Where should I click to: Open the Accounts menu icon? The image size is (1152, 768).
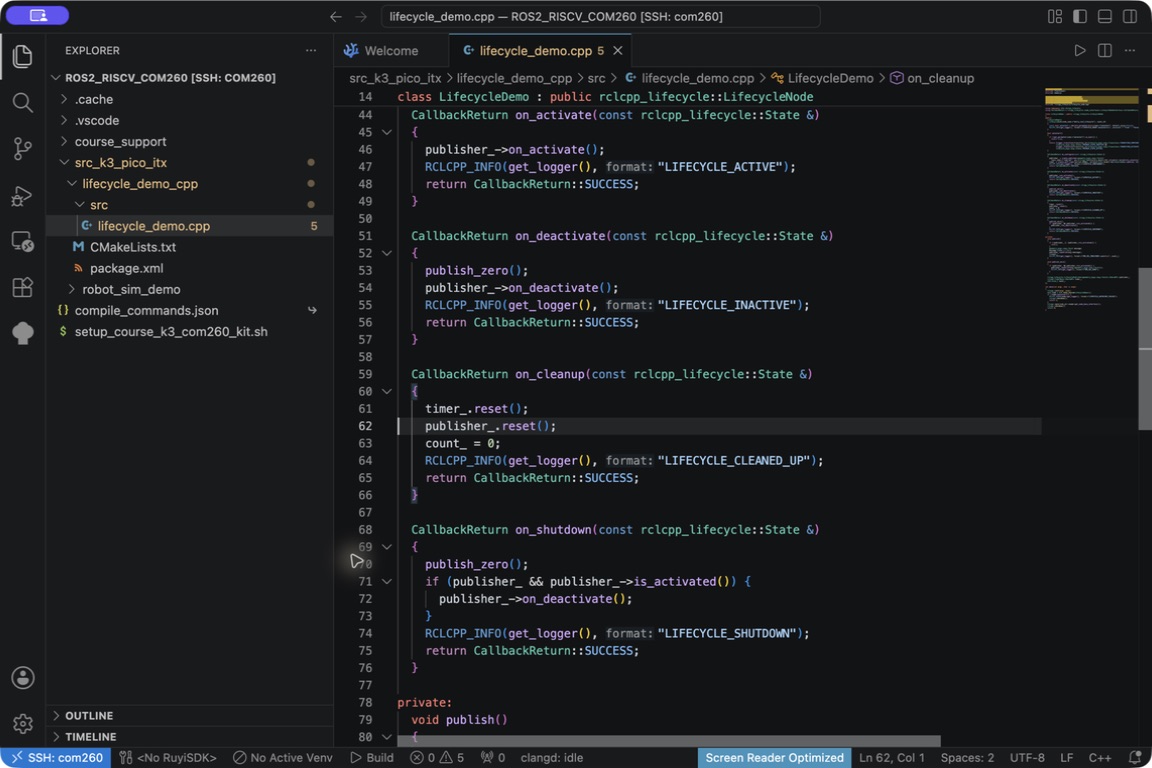(x=23, y=678)
